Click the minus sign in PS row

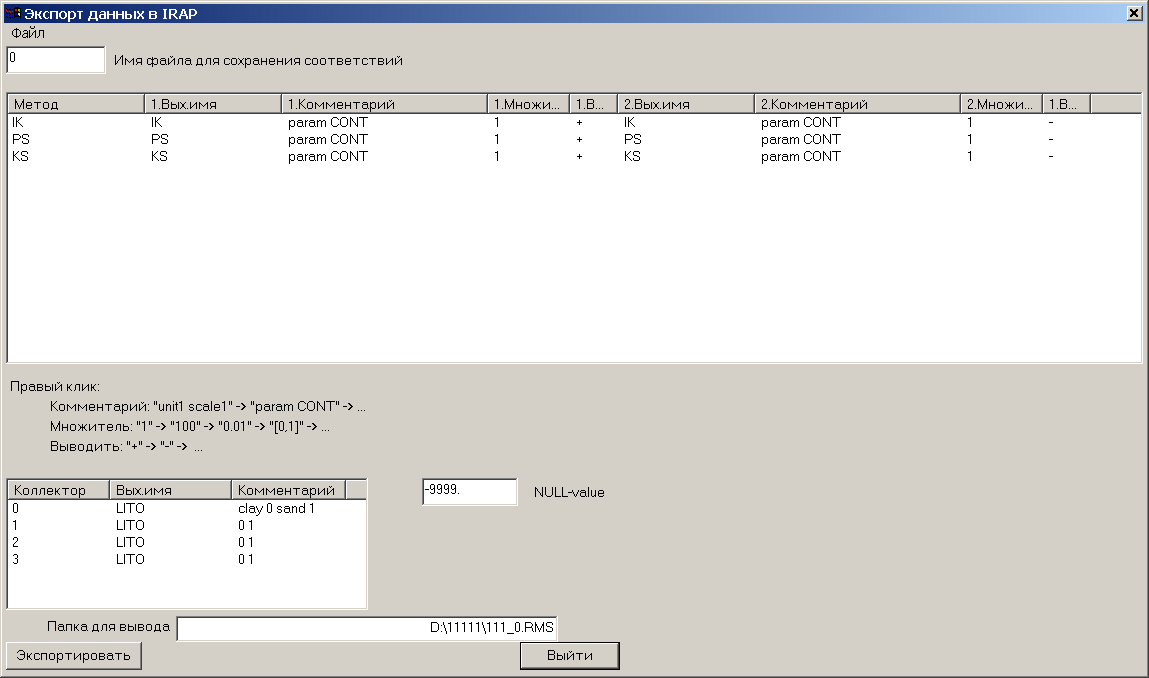(x=1051, y=139)
